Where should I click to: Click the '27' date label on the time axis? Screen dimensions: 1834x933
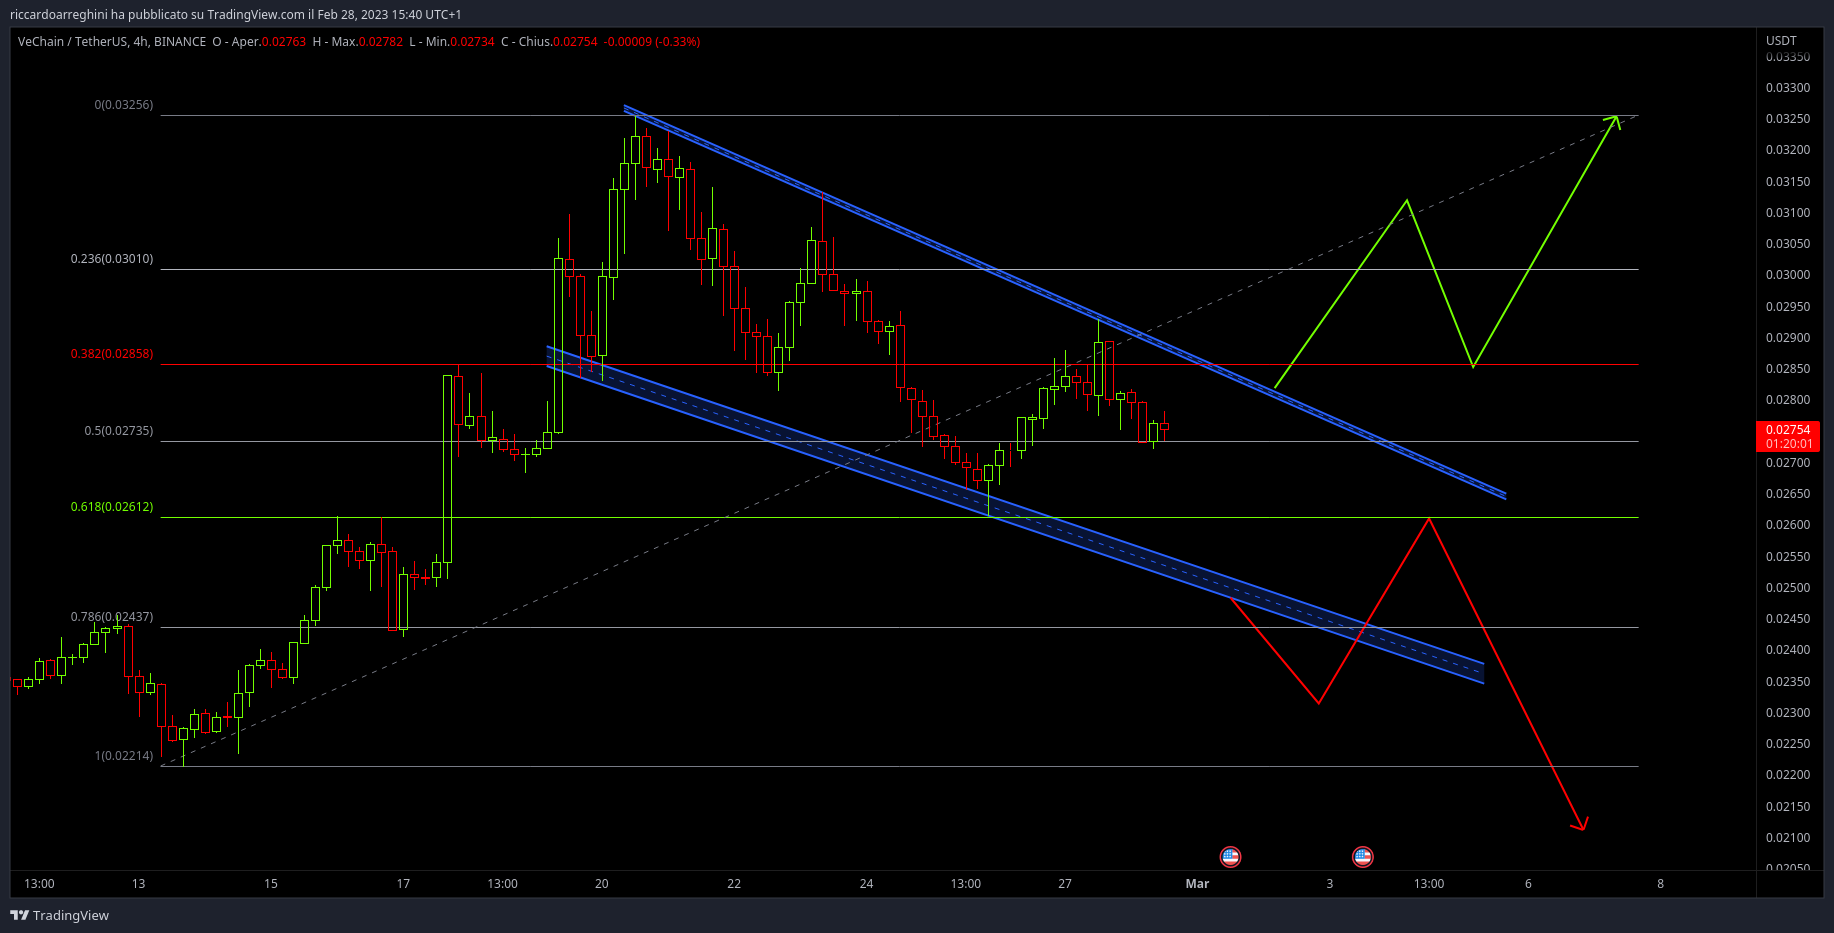coord(1065,884)
